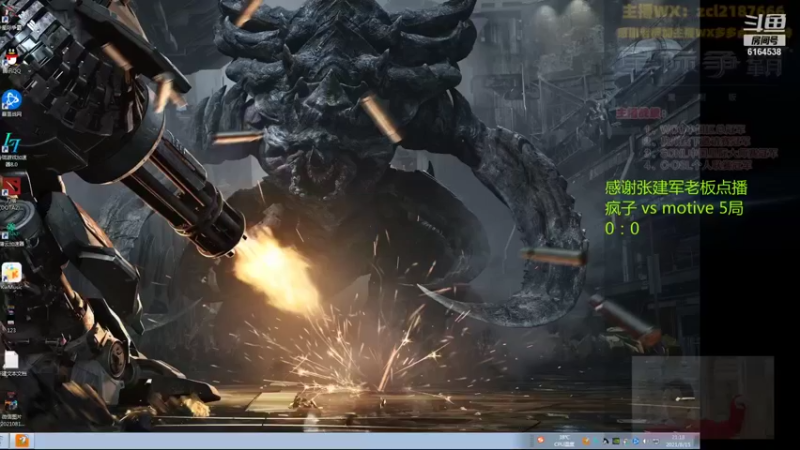Open the Sogou input method tray icon
This screenshot has height=450, width=800.
540,440
